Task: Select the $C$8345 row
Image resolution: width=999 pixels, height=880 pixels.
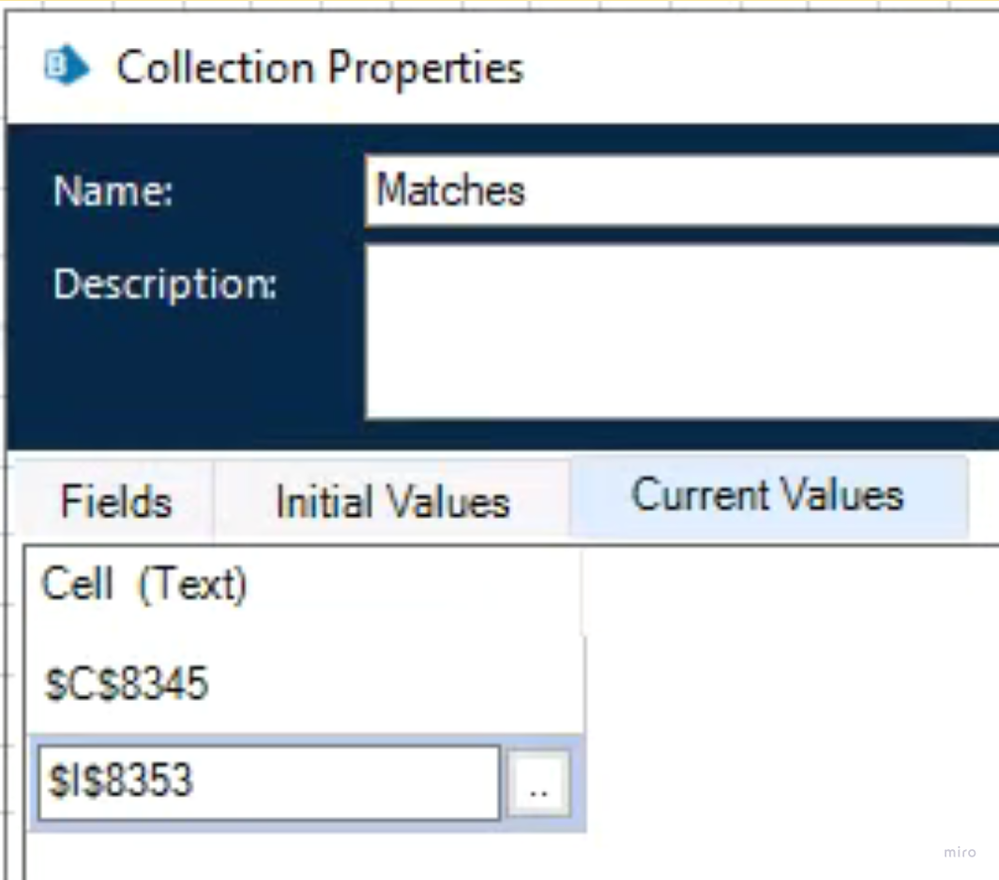Action: coord(127,685)
